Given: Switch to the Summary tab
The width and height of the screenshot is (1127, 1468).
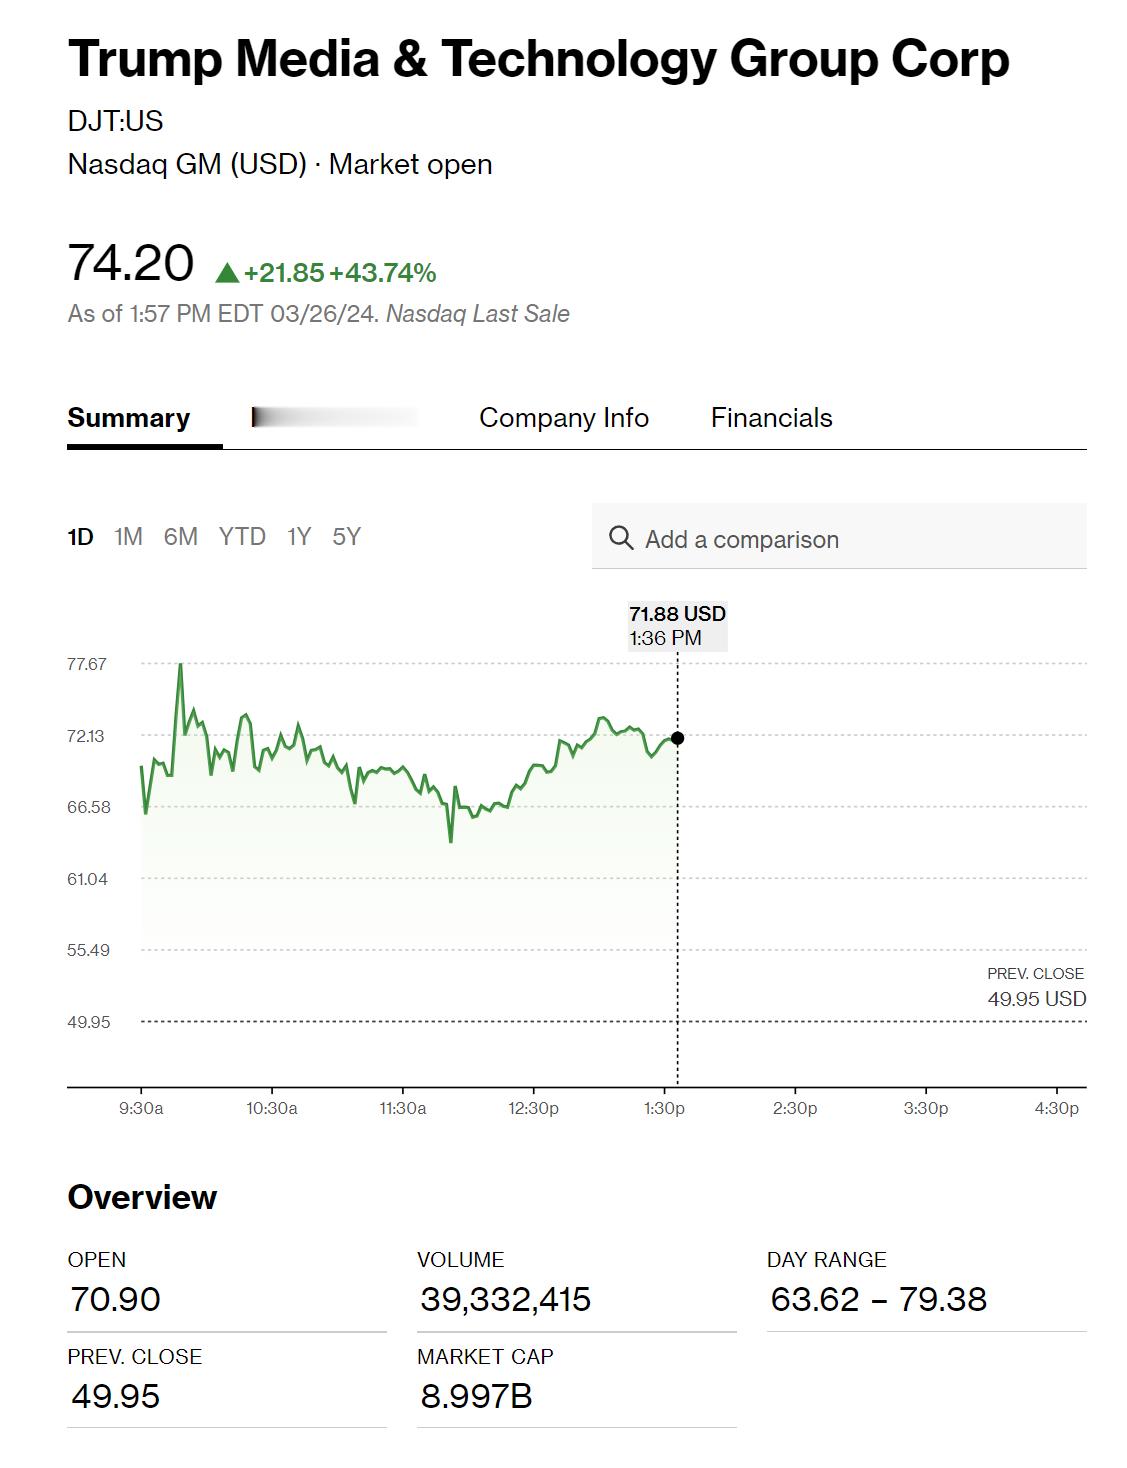Looking at the screenshot, I should pyautogui.click(x=128, y=418).
